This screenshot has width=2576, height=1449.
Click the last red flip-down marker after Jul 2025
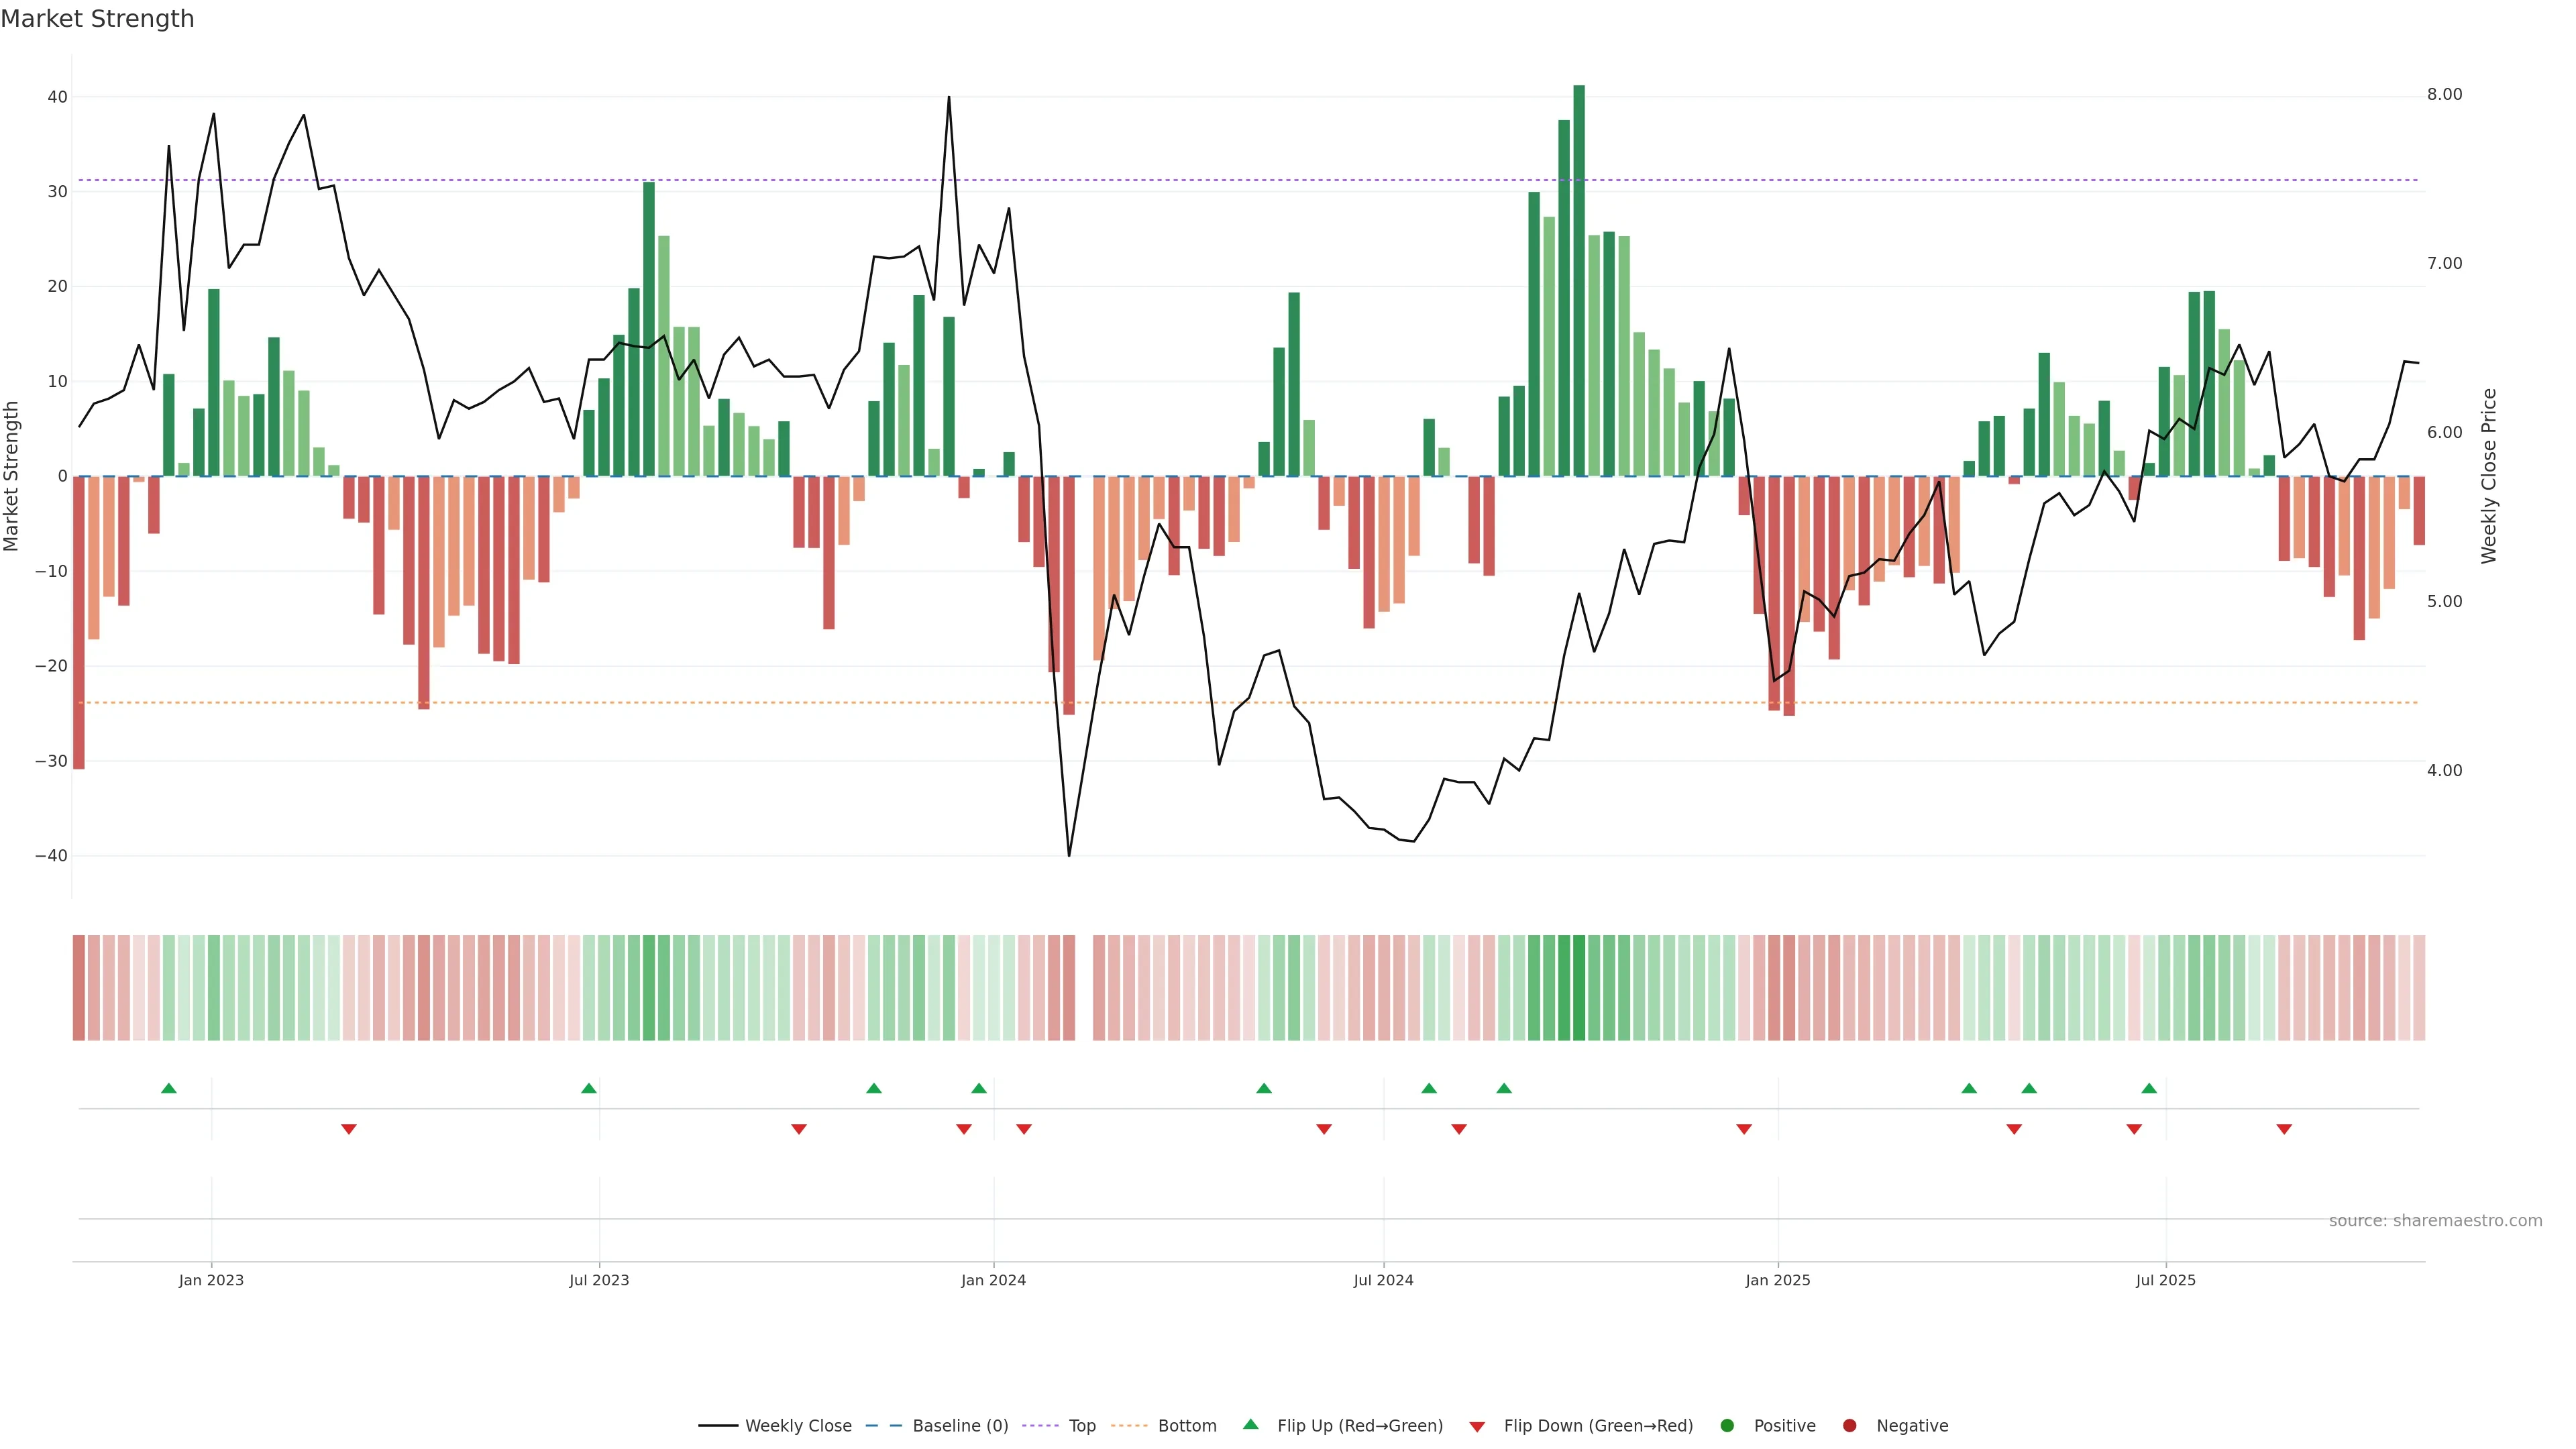[2284, 1129]
